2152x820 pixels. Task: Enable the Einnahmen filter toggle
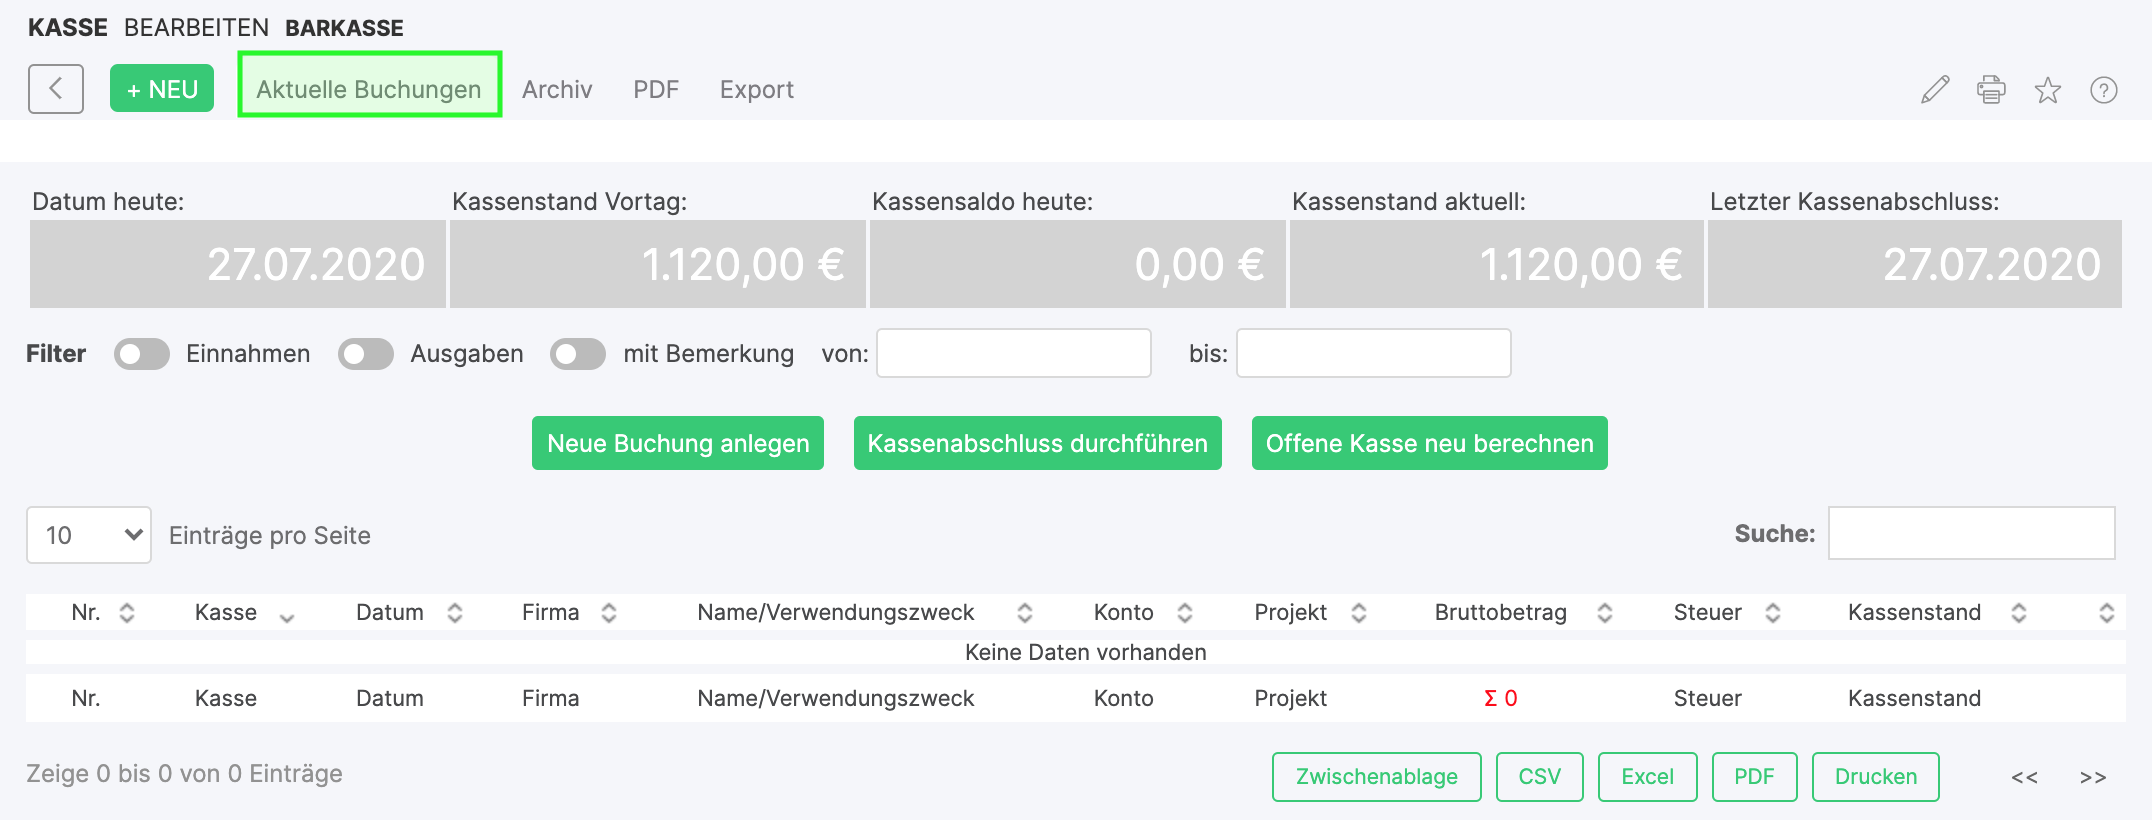pyautogui.click(x=142, y=354)
